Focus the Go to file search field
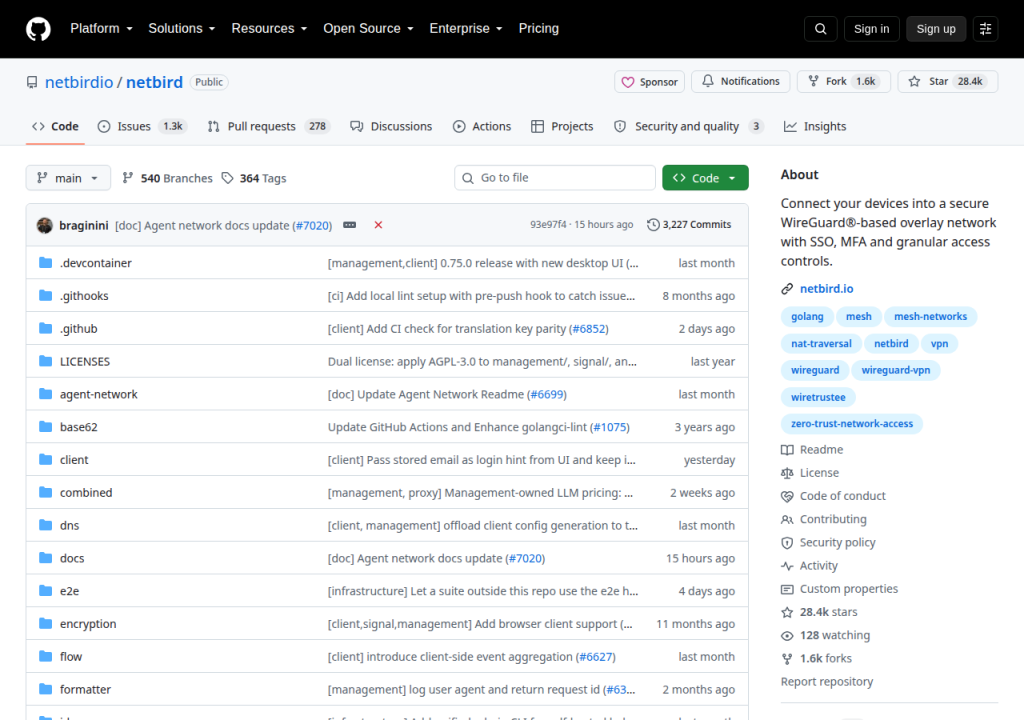This screenshot has height=720, width=1024. click(x=554, y=178)
